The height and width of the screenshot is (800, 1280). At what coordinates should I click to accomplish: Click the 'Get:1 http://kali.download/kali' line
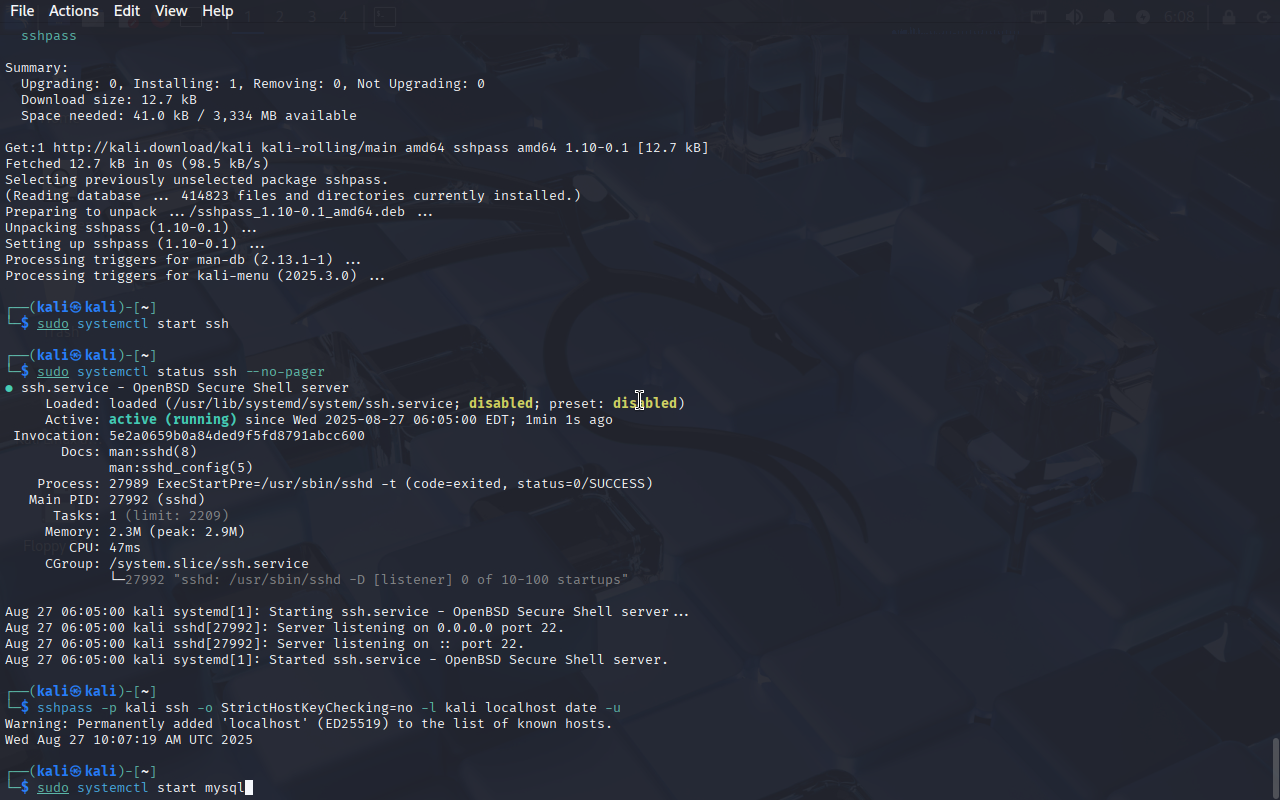357,148
